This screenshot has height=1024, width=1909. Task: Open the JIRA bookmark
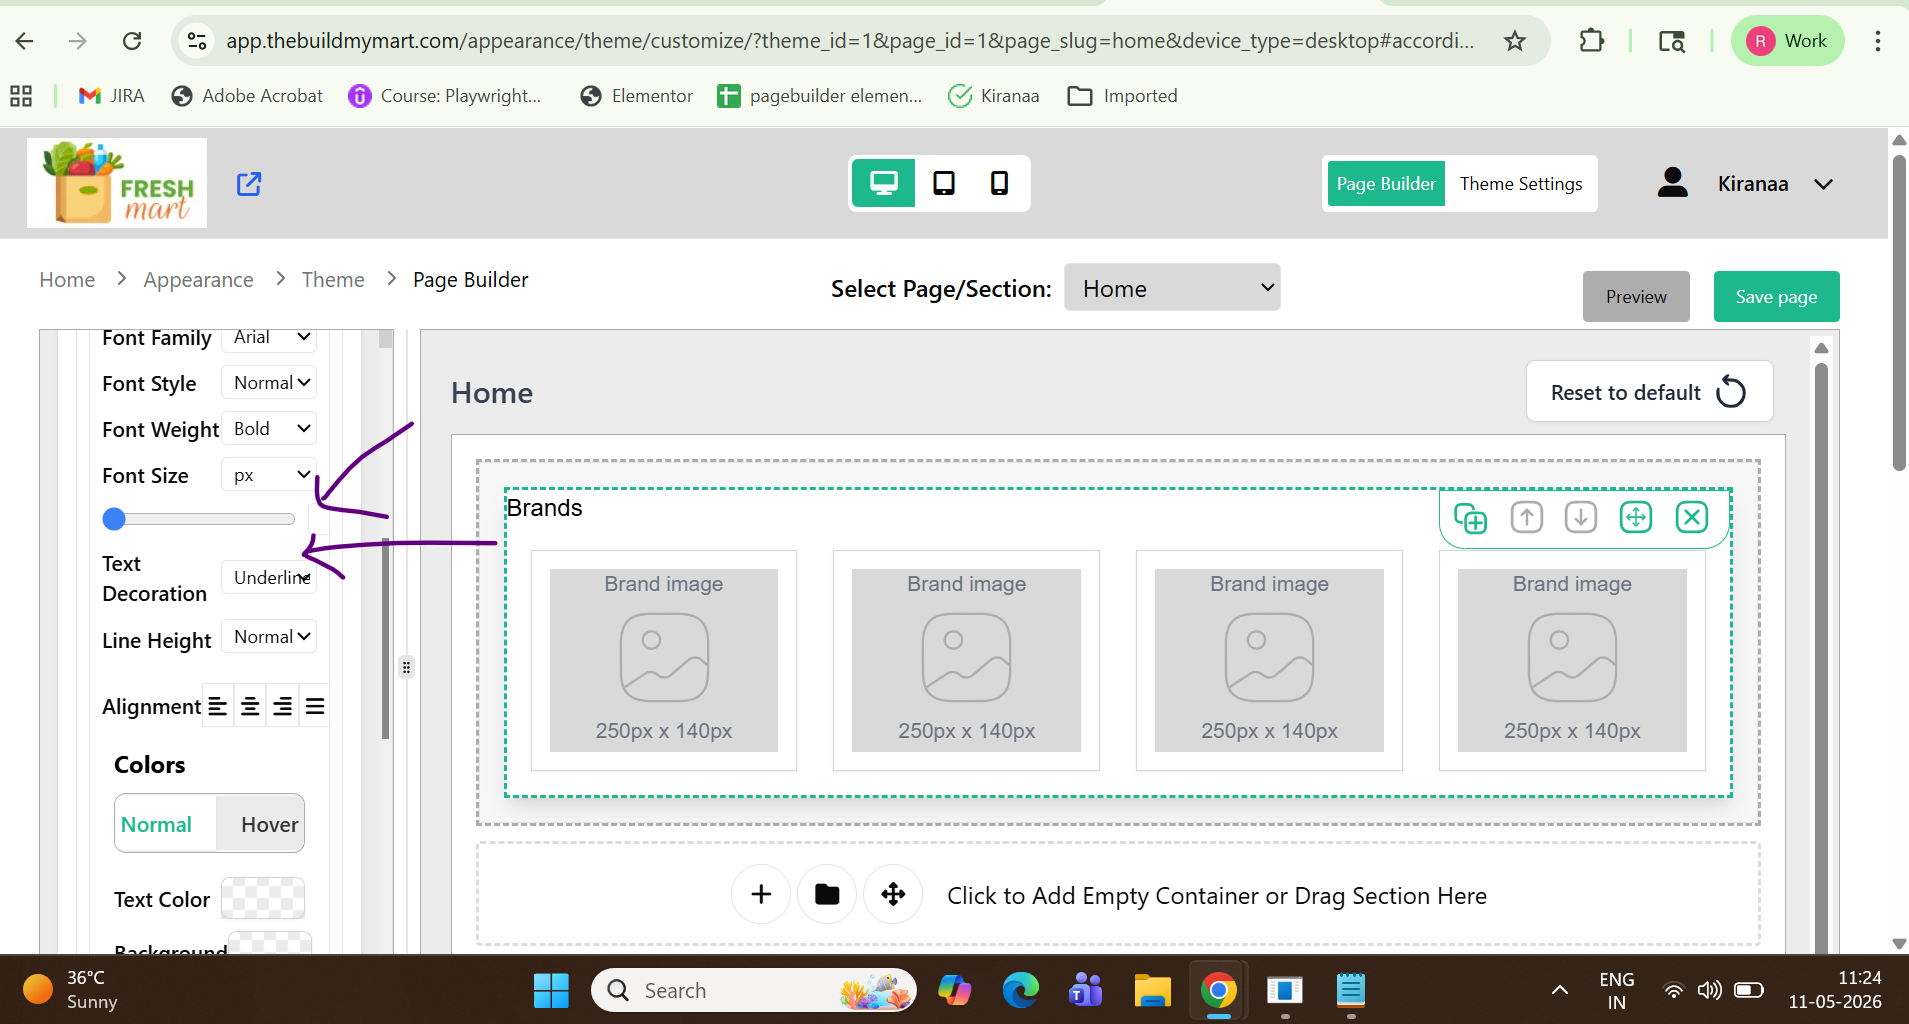111,96
